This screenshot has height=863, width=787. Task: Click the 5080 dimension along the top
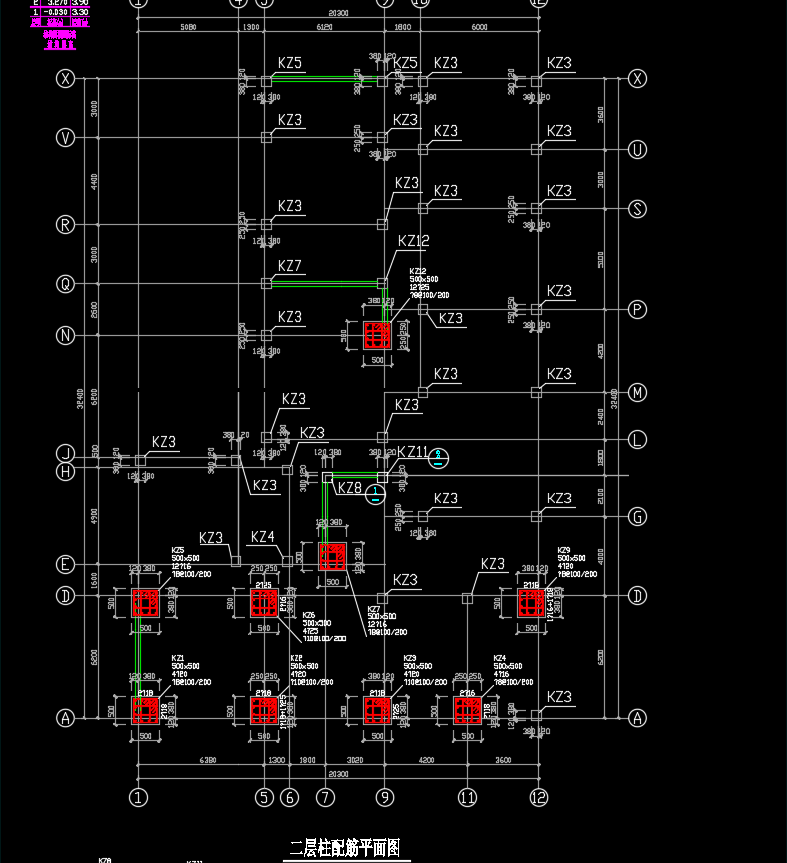pos(188,27)
